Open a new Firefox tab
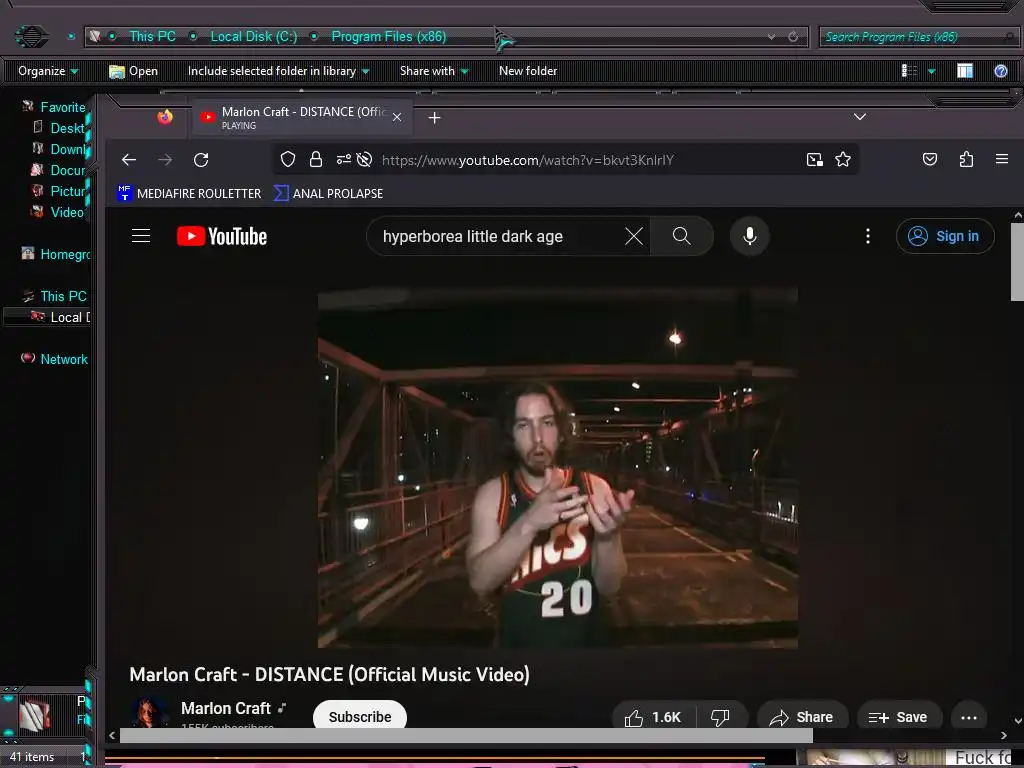The width and height of the screenshot is (1024, 768). tap(434, 118)
